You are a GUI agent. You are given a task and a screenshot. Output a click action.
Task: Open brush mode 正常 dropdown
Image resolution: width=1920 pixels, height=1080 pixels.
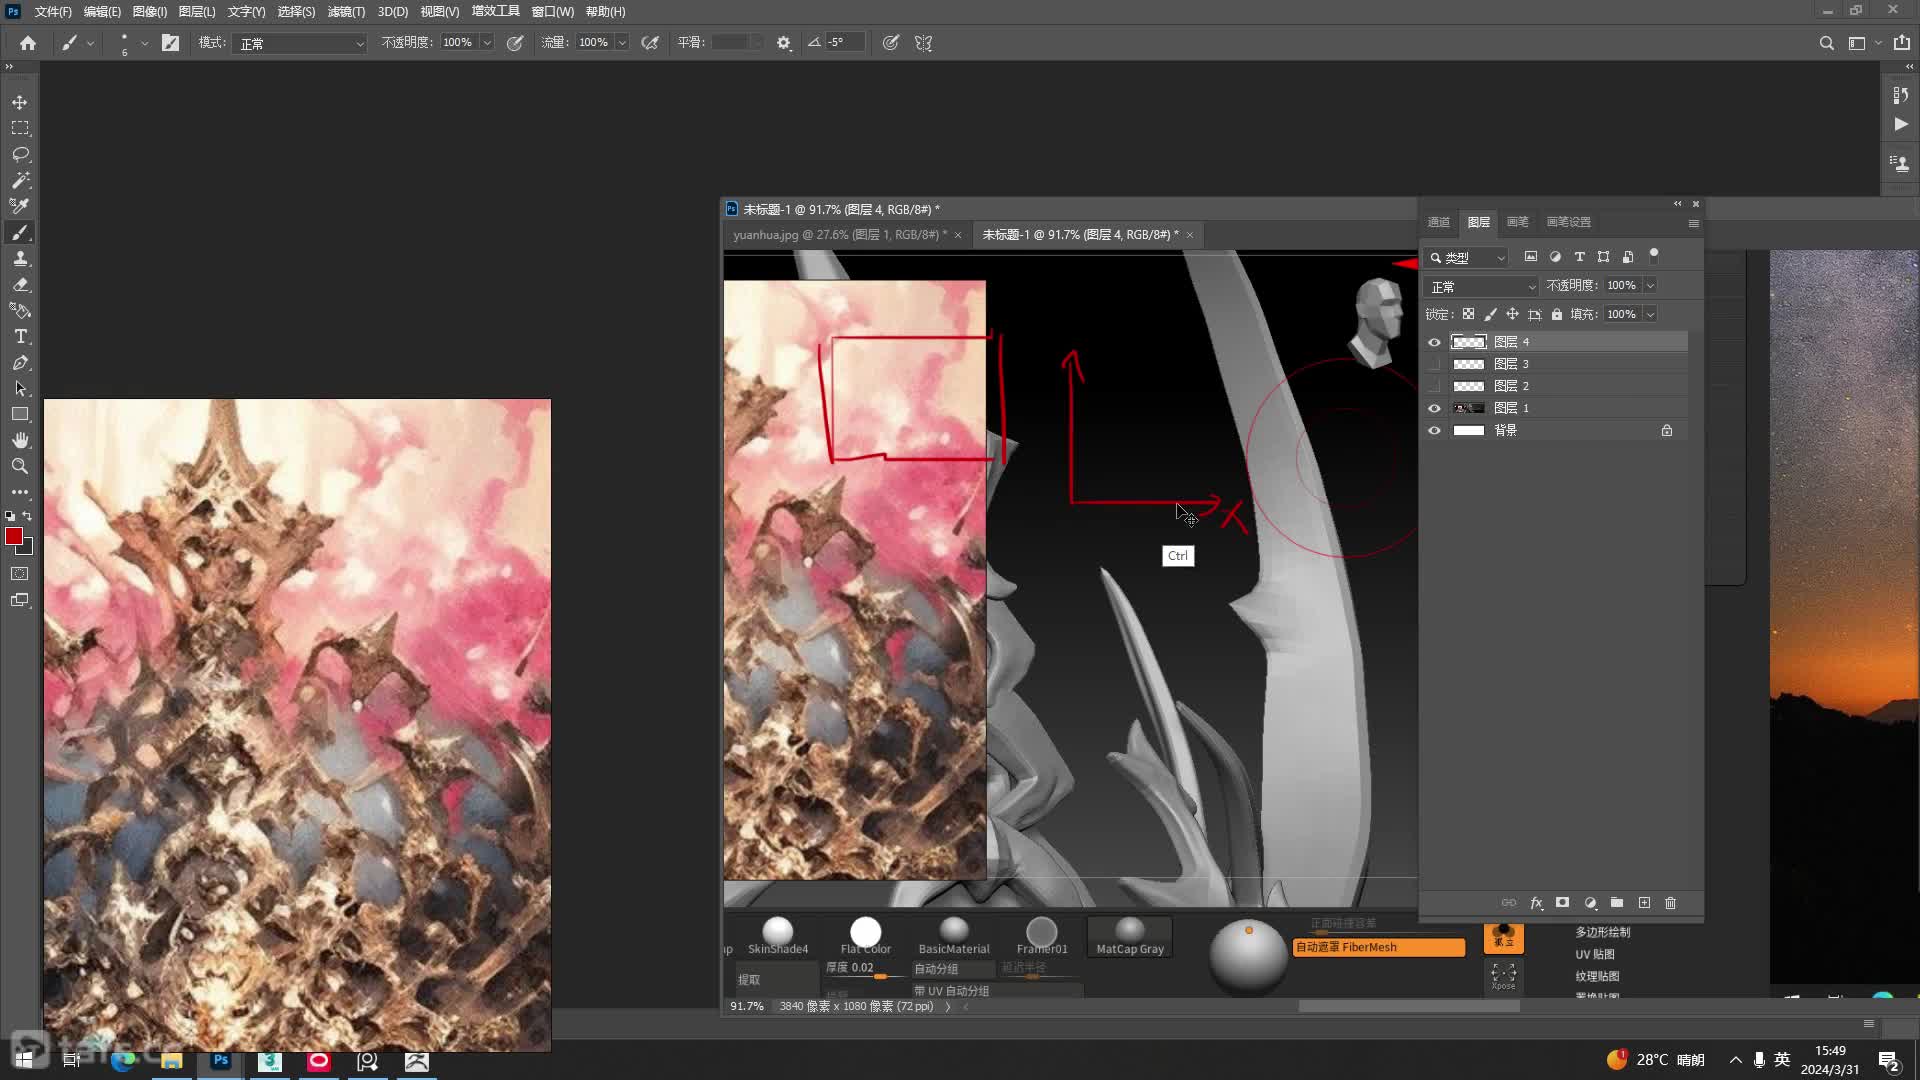coord(301,43)
